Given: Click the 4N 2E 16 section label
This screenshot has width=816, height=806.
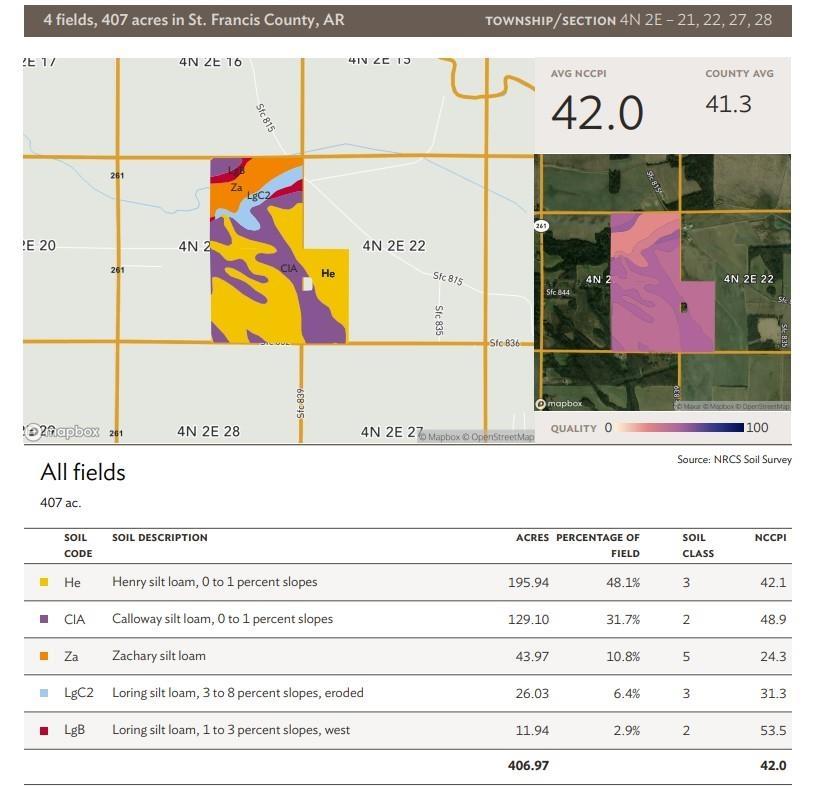Looking at the screenshot, I should point(210,61).
